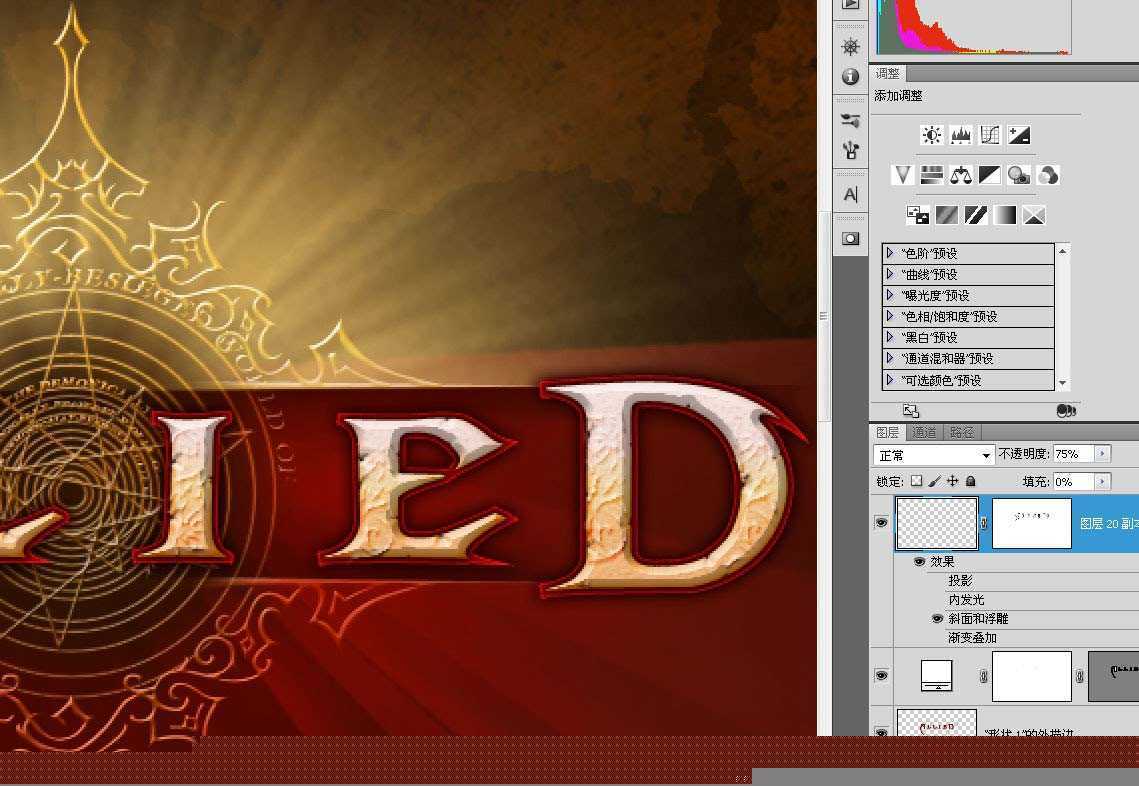Hide the 图层 20 副本 layer
This screenshot has width=1139, height=786.
881,523
